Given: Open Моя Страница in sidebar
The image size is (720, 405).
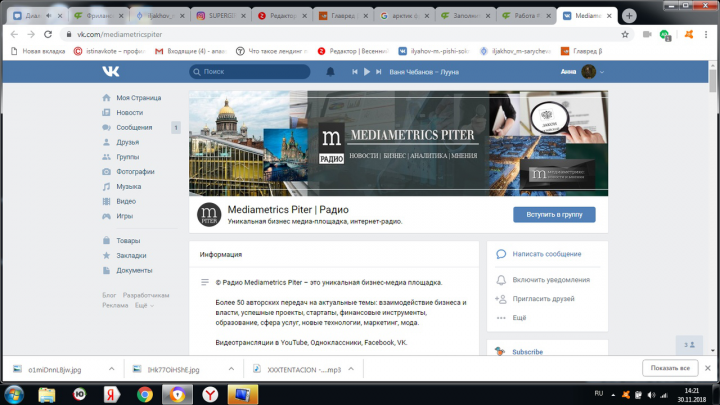Looking at the screenshot, I should [139, 98].
